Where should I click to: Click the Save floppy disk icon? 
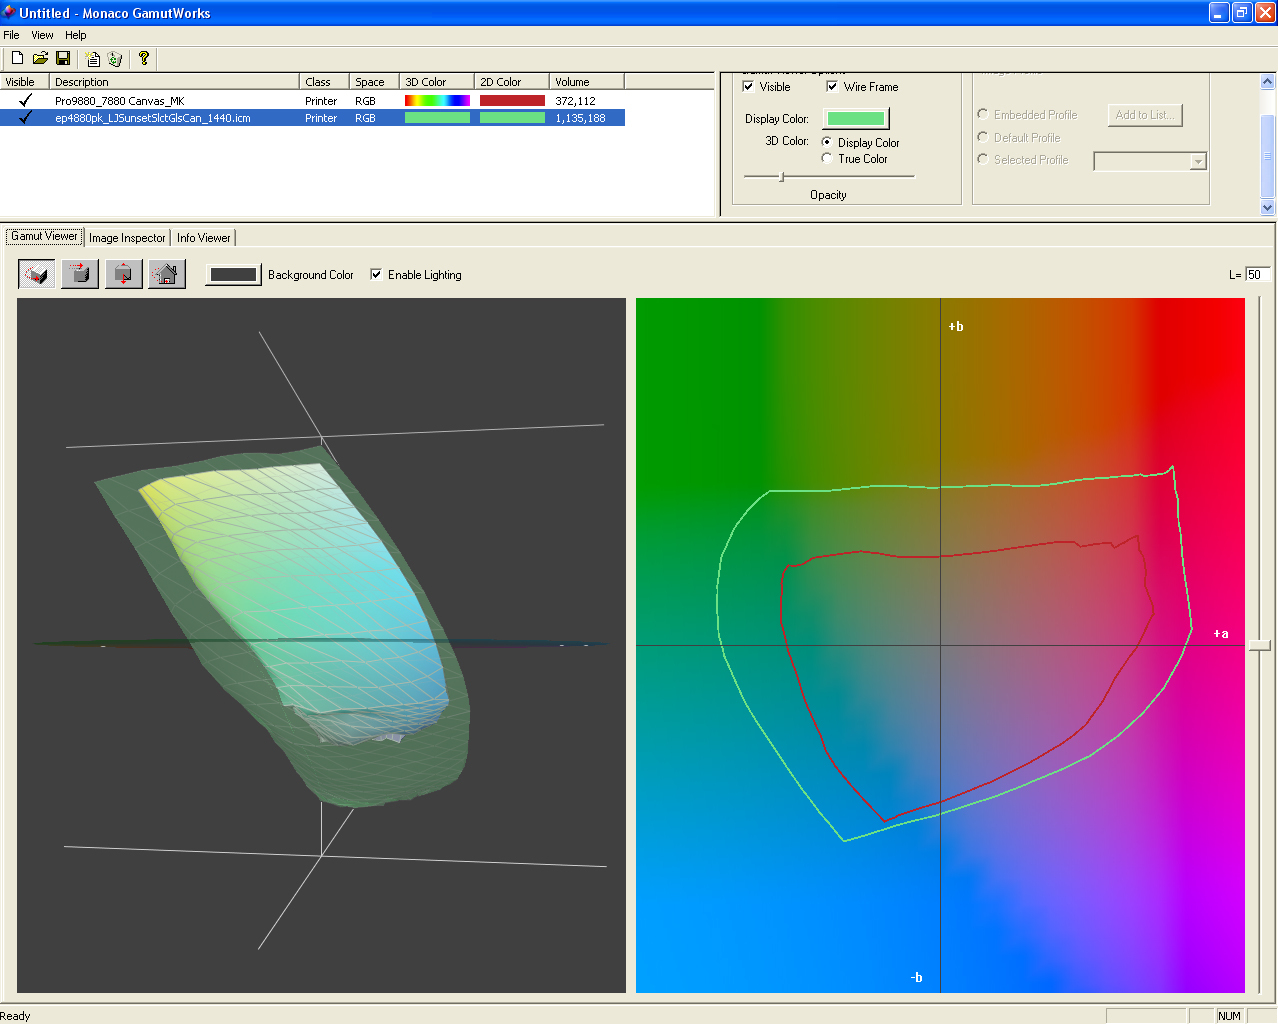63,59
